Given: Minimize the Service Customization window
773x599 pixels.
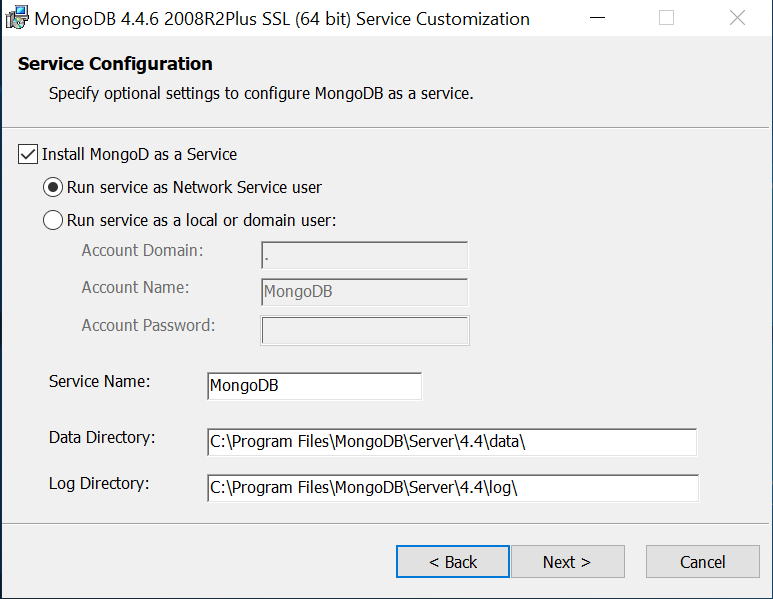Looking at the screenshot, I should click(x=596, y=18).
